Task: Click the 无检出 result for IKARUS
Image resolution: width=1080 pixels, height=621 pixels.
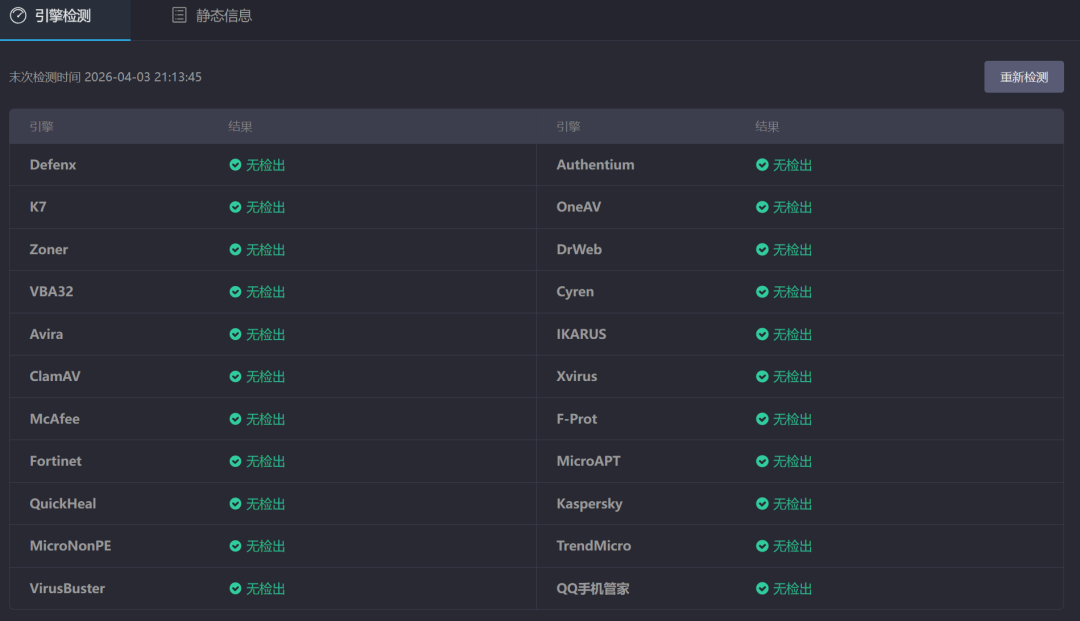Action: tap(792, 334)
